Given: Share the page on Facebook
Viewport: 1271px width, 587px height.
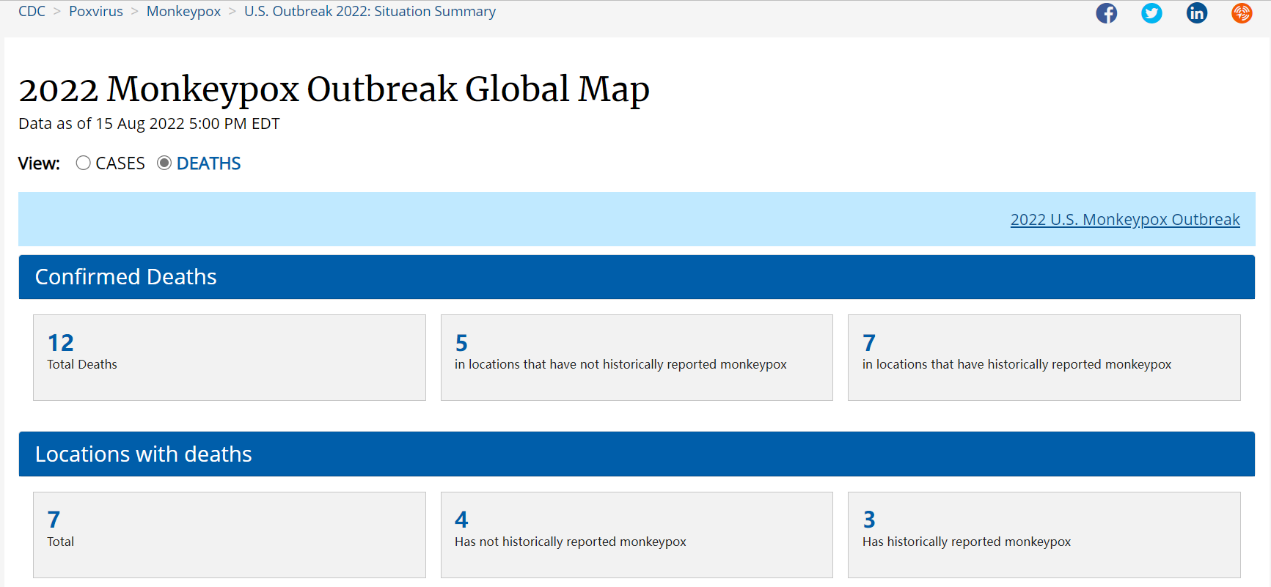Looking at the screenshot, I should click(x=1106, y=13).
